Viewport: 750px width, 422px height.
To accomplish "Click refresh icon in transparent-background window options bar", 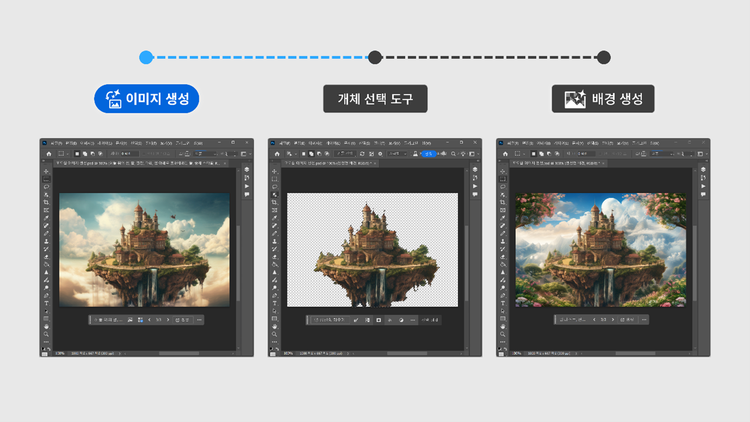I will tap(362, 154).
